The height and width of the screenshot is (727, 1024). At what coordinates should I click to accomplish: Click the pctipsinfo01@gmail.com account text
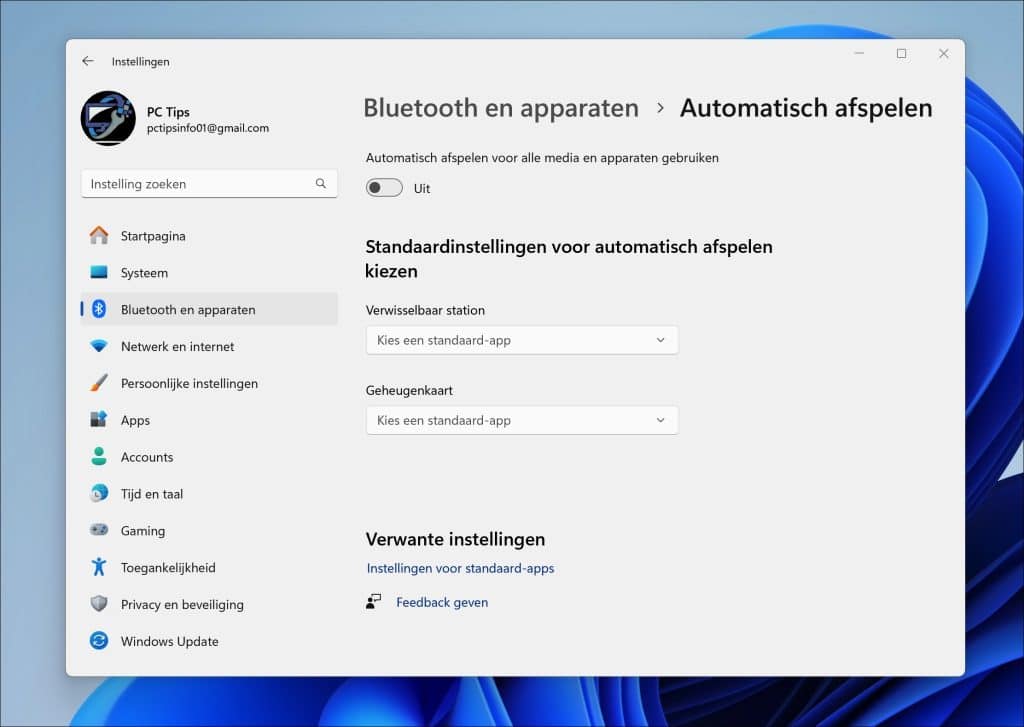coord(208,128)
